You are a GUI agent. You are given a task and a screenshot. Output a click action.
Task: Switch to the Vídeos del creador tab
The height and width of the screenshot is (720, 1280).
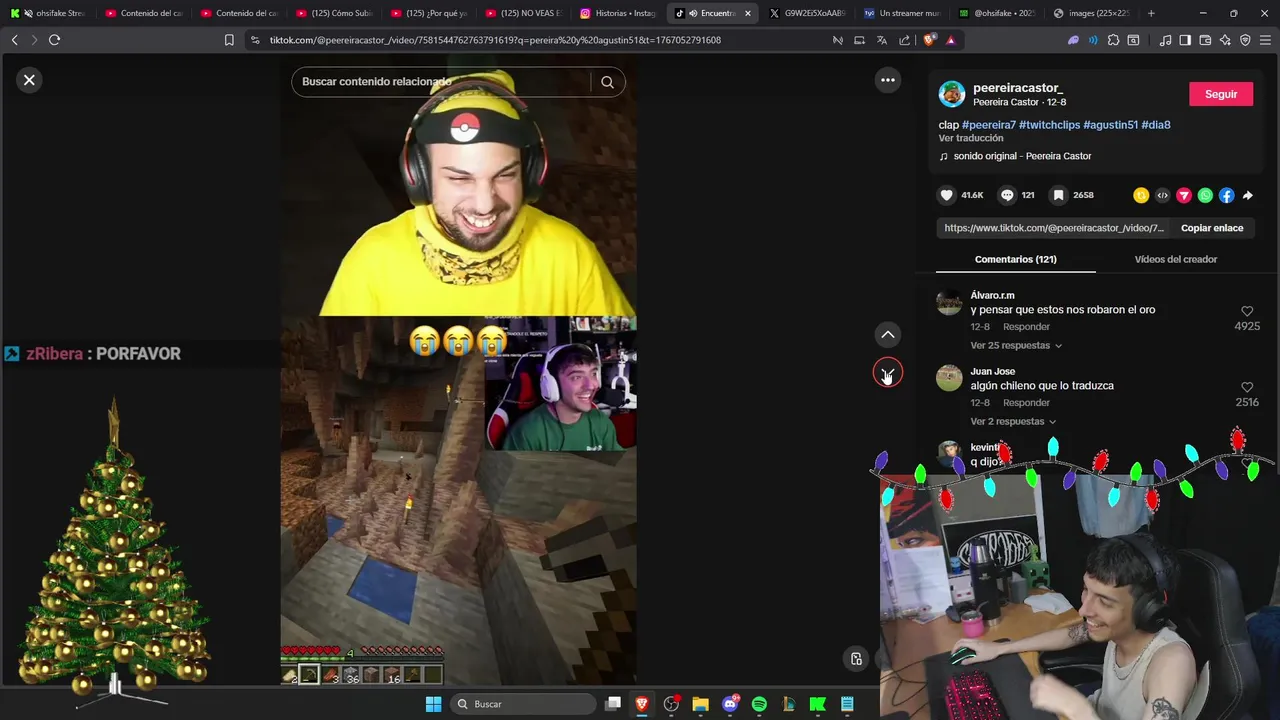[x=1175, y=259]
